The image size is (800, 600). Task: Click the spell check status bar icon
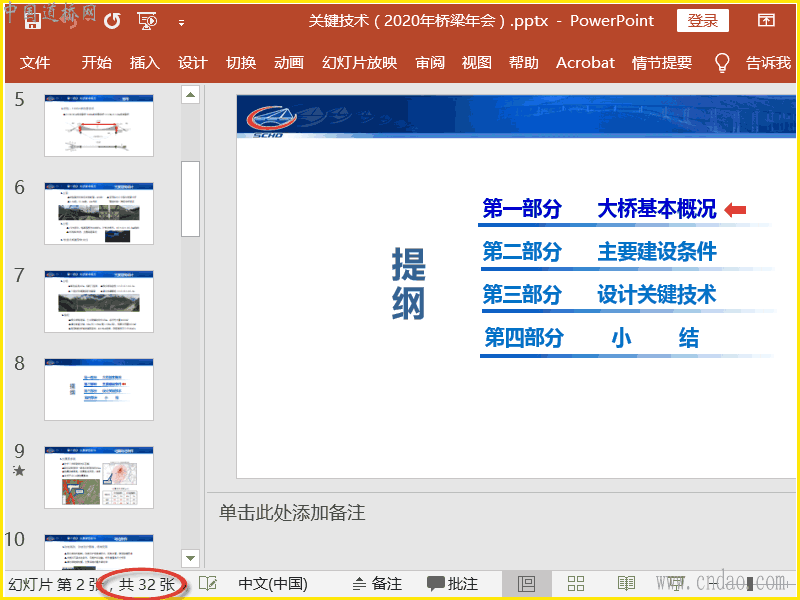(208, 584)
